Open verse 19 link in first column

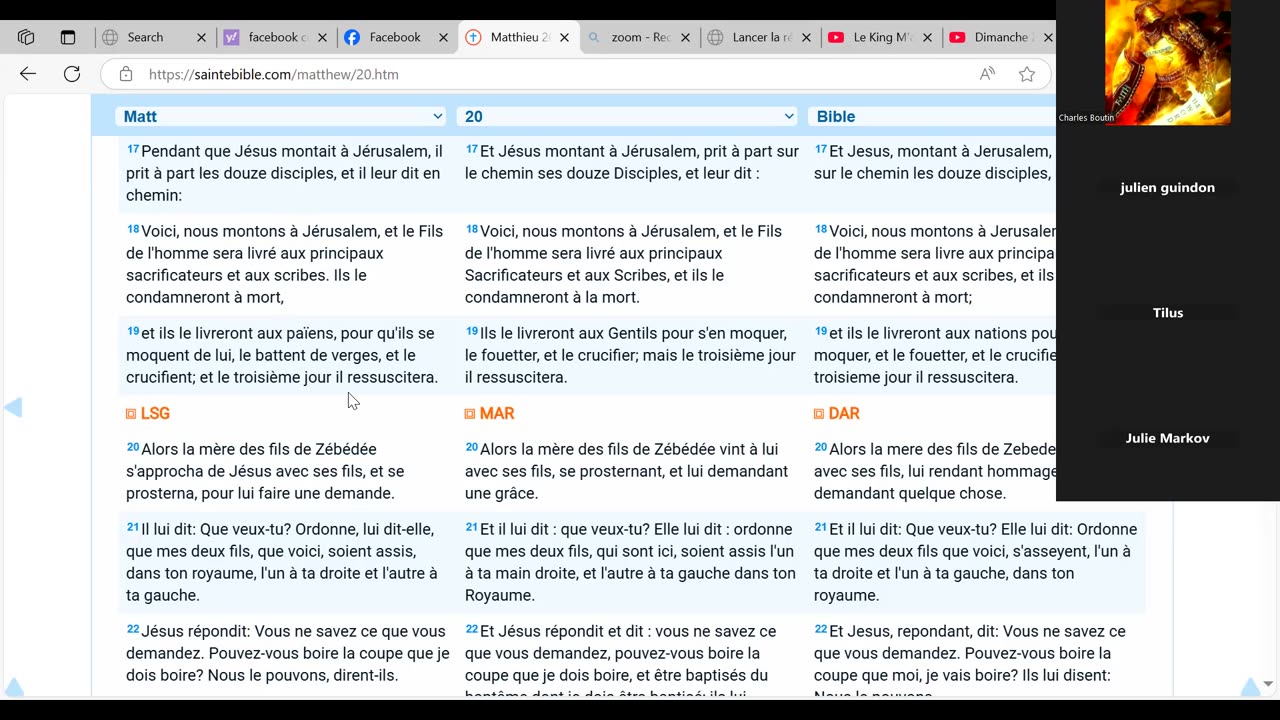pyautogui.click(x=133, y=331)
